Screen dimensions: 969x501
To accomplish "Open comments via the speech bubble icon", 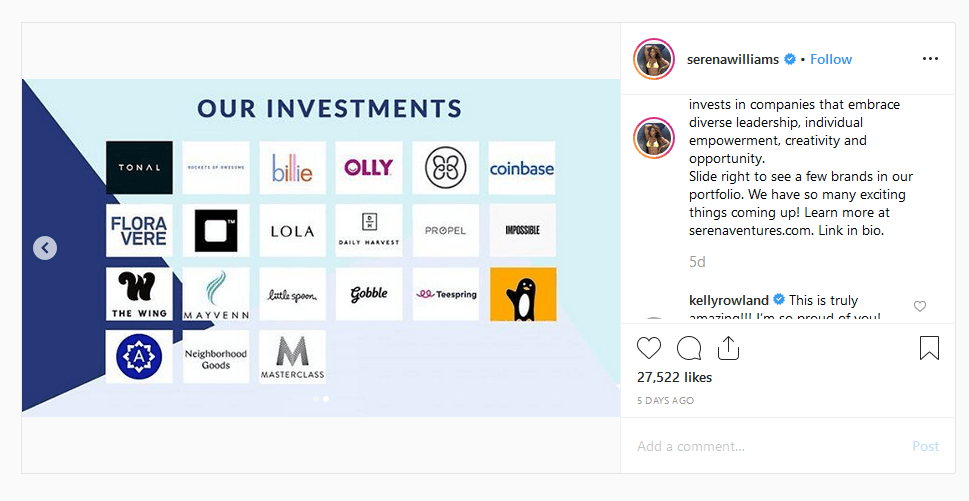I will 689,348.
